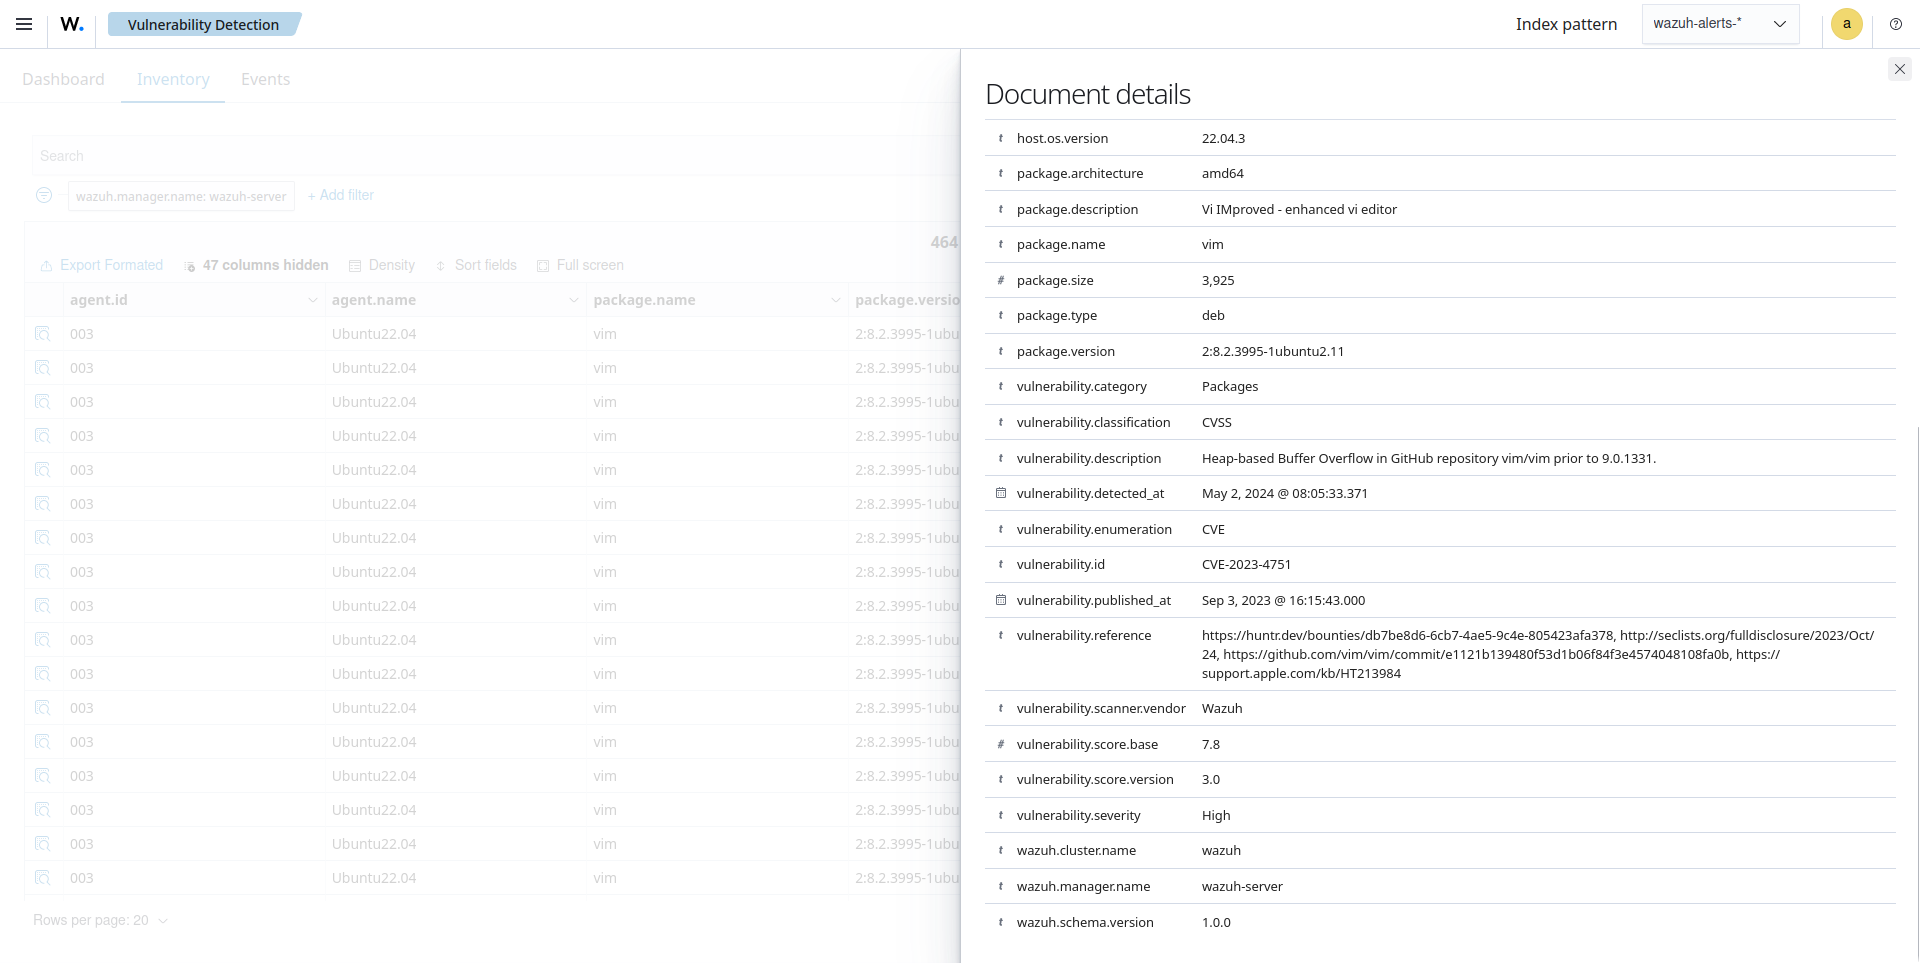Open agent.id column header menu chevron
The image size is (1920, 963).
pyautogui.click(x=312, y=300)
